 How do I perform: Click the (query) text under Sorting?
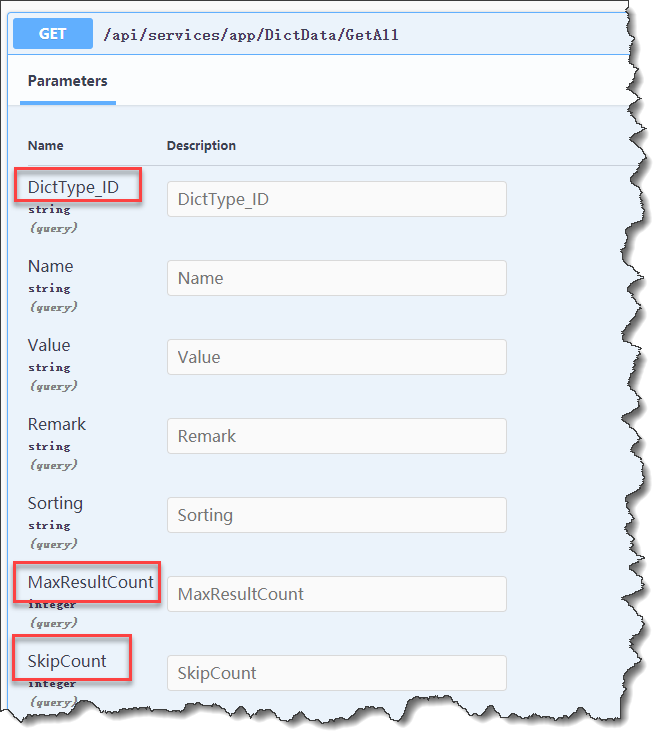click(x=54, y=544)
